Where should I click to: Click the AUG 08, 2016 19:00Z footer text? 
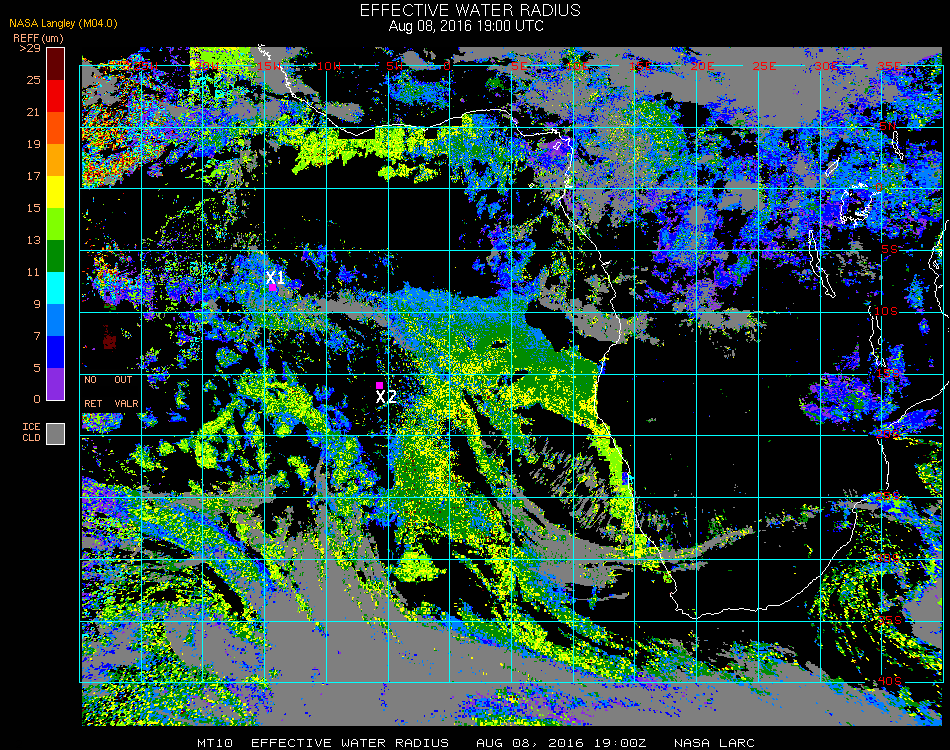pos(561,743)
